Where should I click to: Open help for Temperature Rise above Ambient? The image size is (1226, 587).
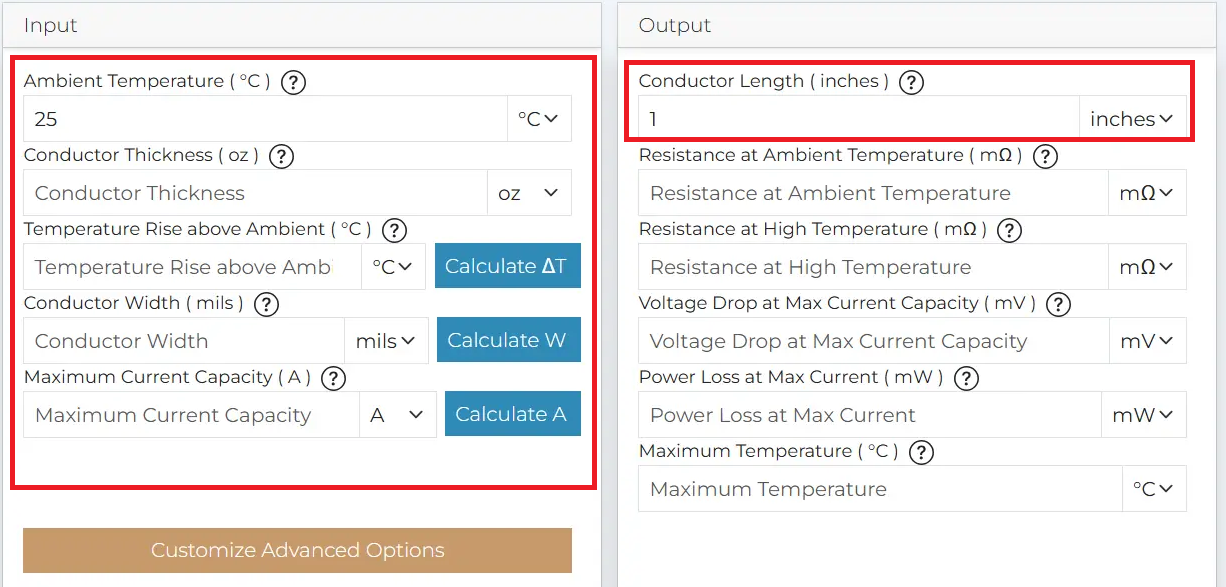(394, 230)
